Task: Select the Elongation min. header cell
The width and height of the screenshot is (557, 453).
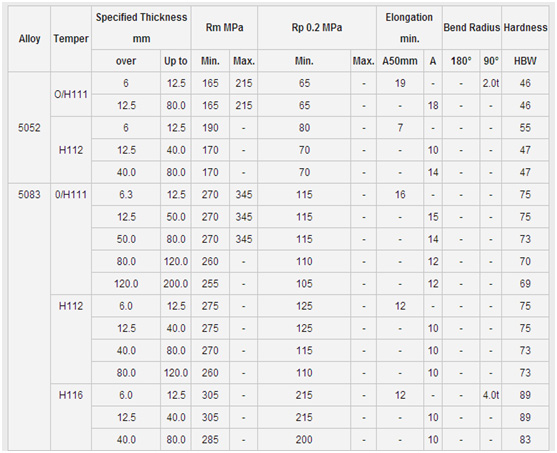Action: coord(409,27)
